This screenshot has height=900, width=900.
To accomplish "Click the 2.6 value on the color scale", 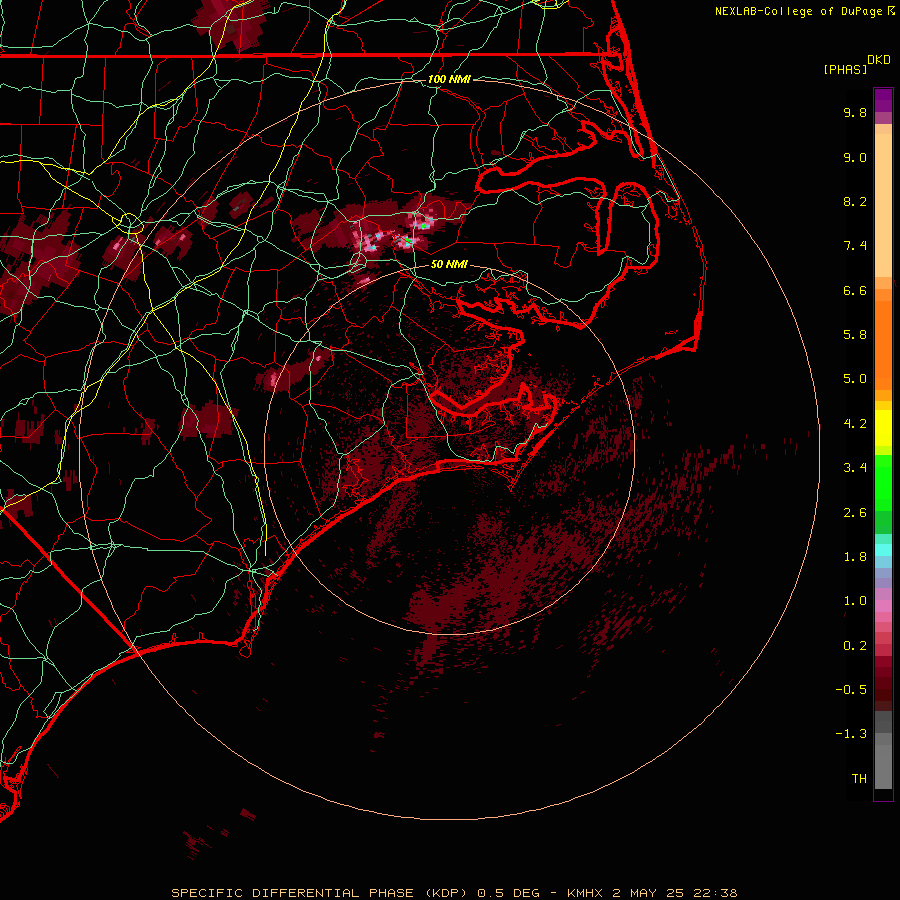I will (855, 513).
